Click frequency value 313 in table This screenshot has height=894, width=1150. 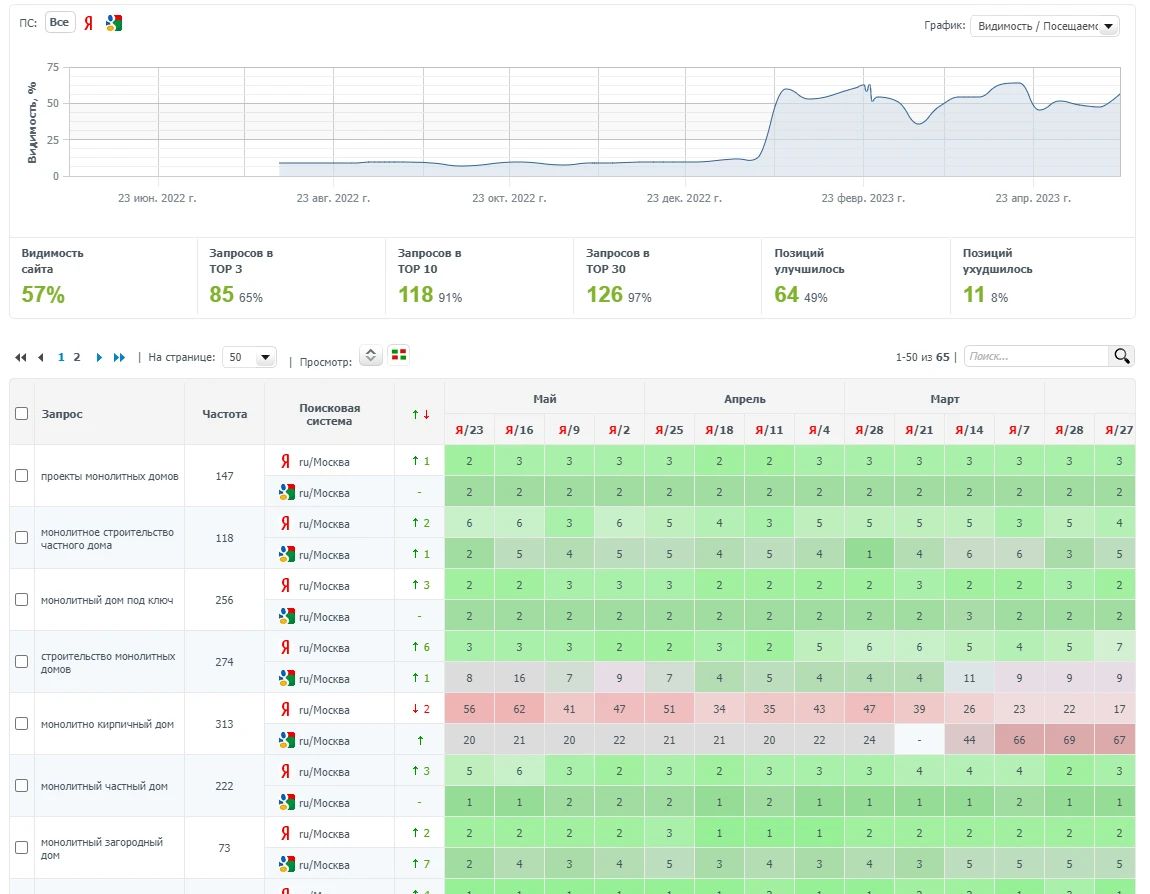(224, 724)
